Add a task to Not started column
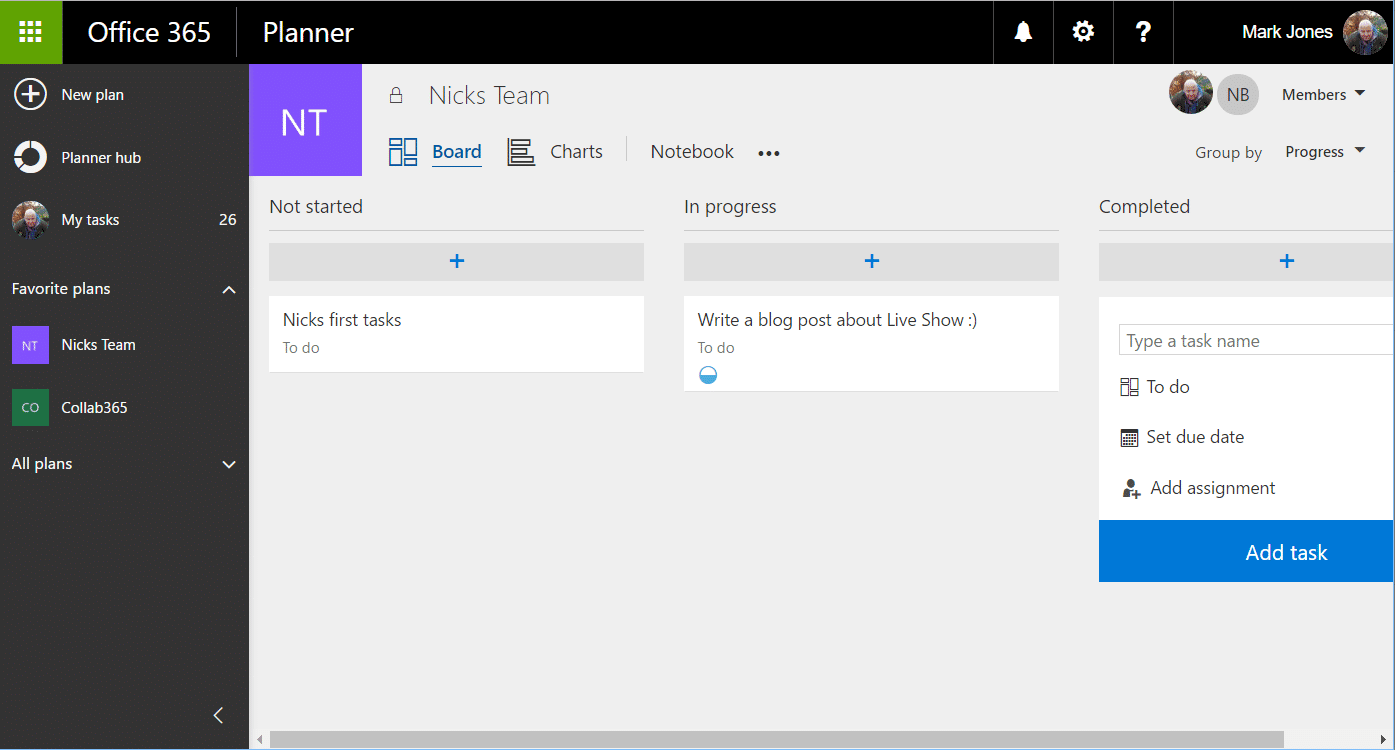The width and height of the screenshot is (1395, 750). point(456,261)
